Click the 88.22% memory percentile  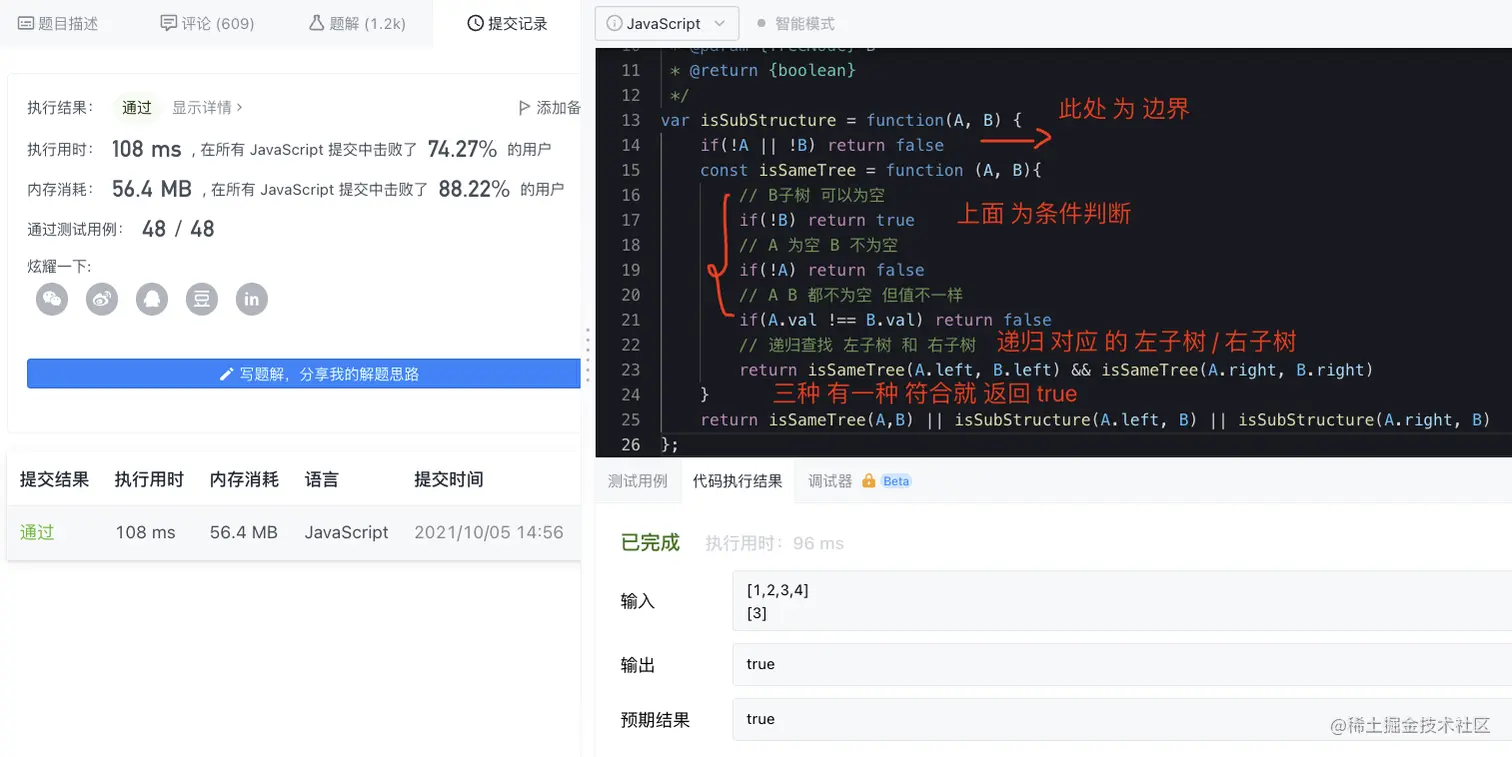tap(474, 189)
